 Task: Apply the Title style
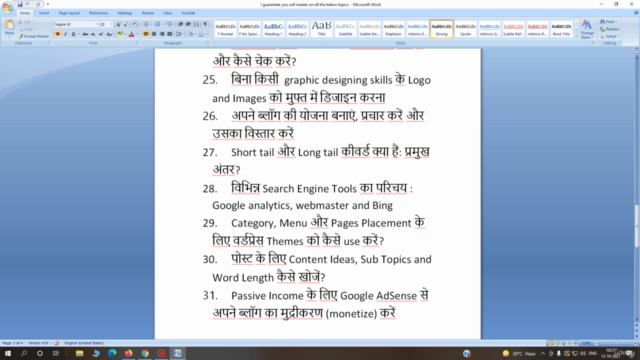coord(321,29)
